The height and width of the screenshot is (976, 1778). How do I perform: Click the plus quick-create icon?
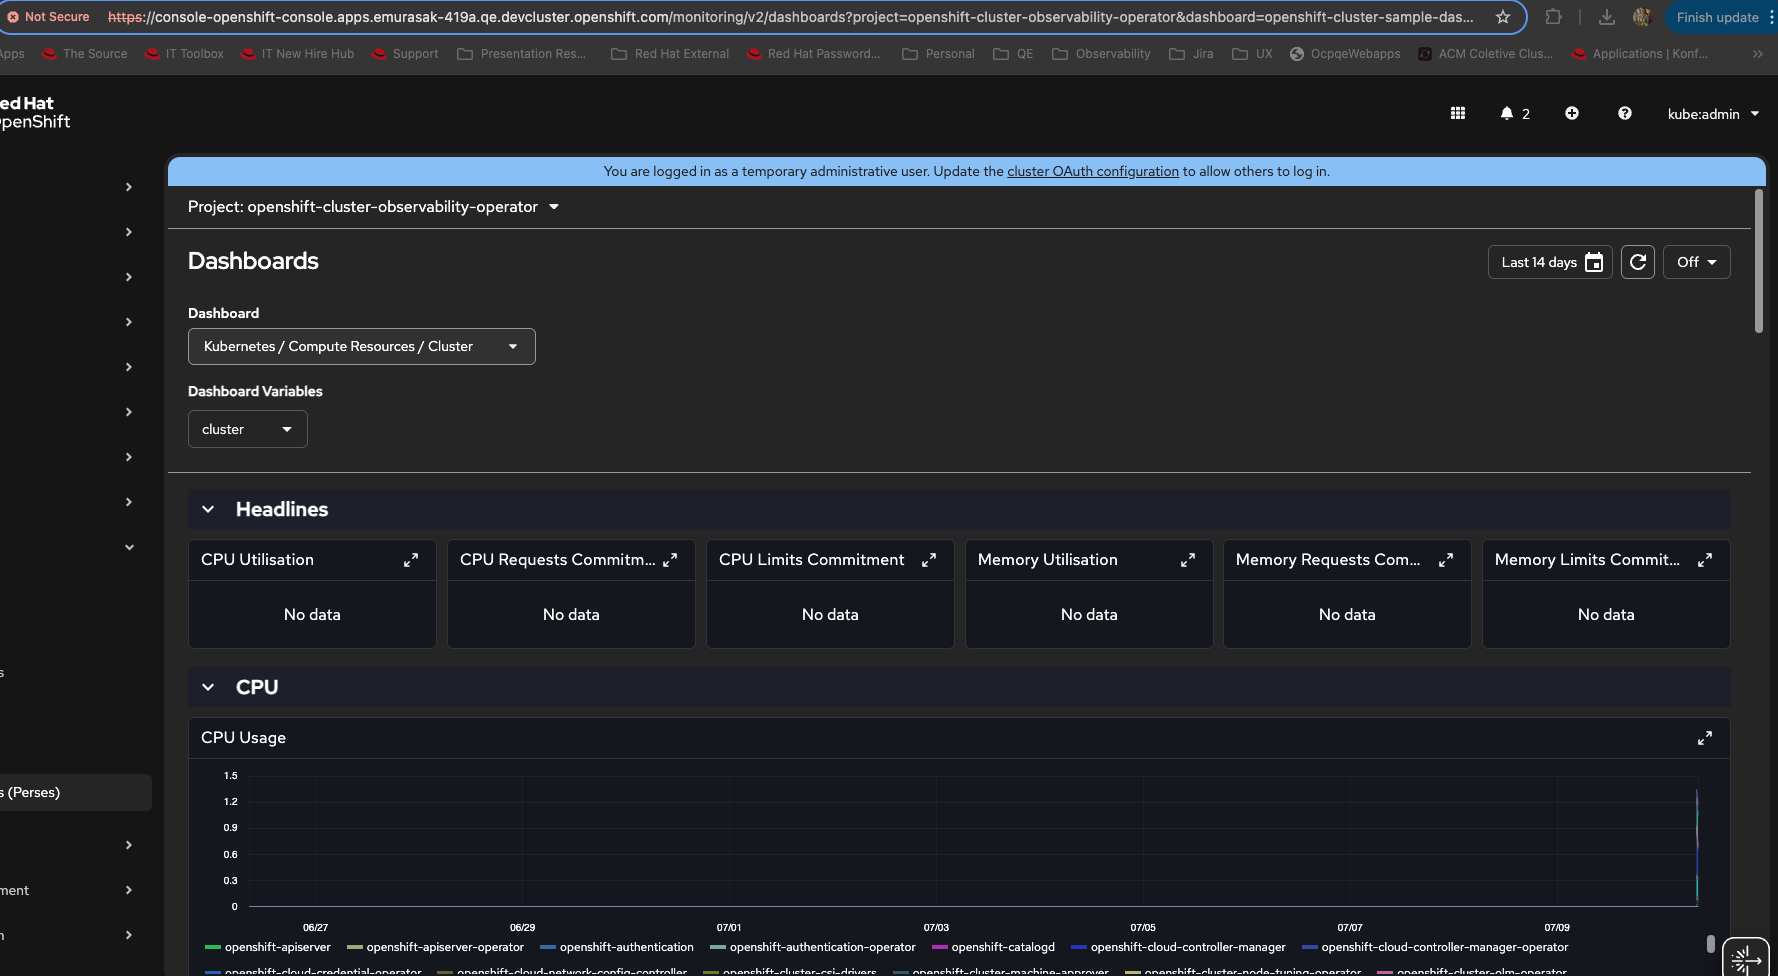(x=1571, y=114)
